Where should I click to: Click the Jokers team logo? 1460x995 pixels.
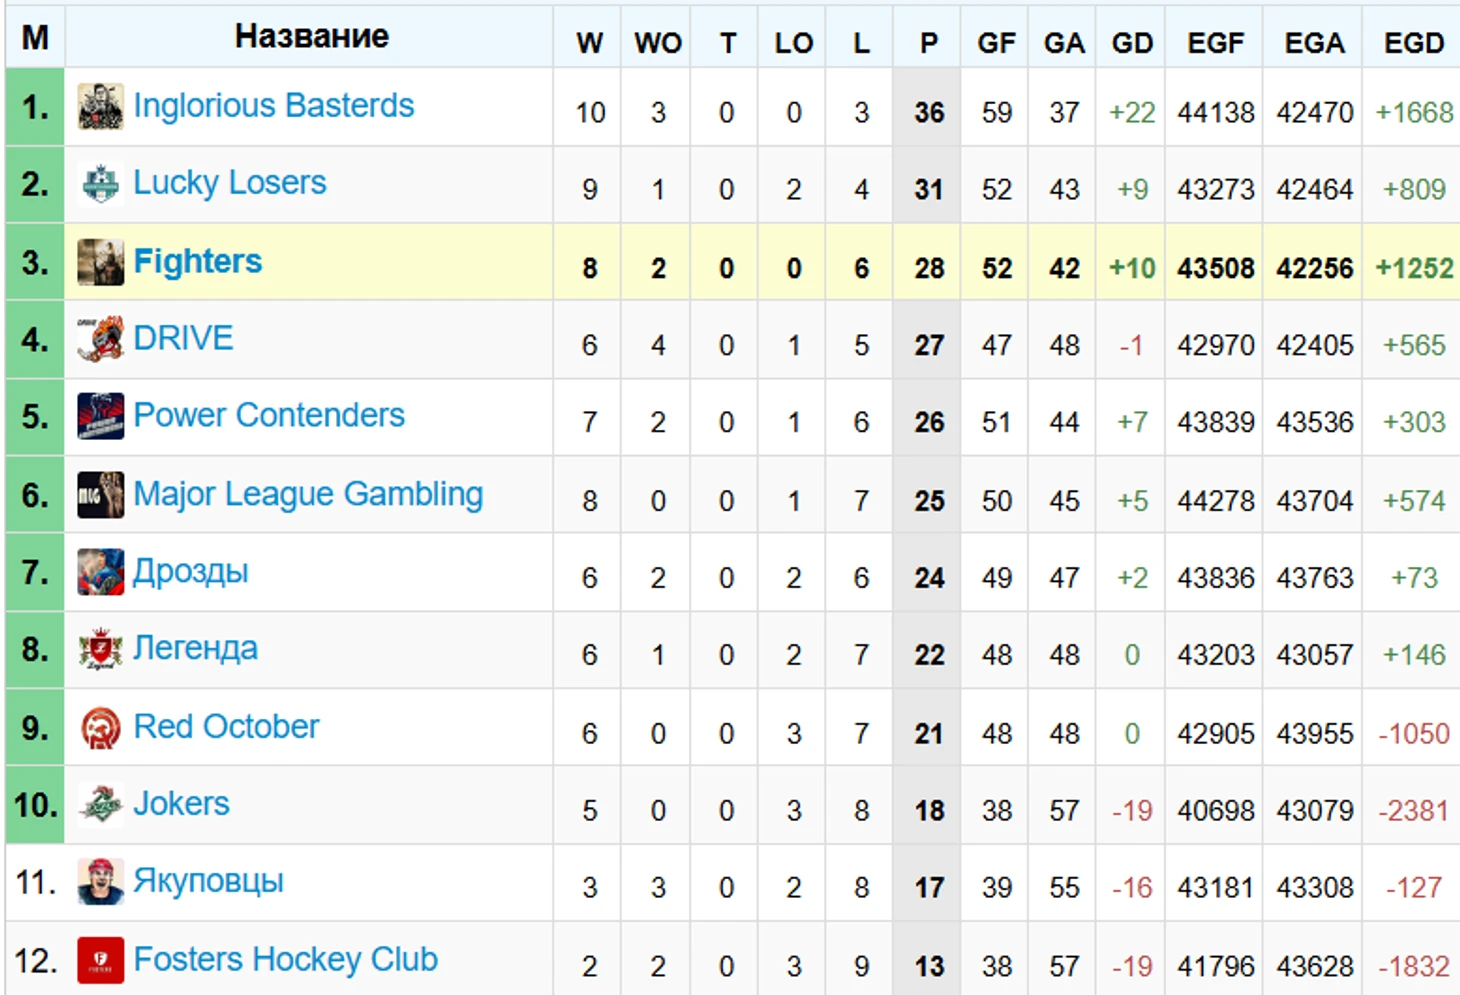click(100, 805)
